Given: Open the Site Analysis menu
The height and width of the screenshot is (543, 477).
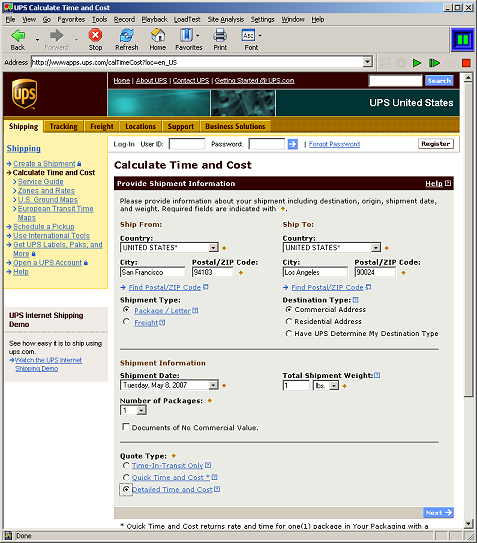Looking at the screenshot, I should pos(226,19).
